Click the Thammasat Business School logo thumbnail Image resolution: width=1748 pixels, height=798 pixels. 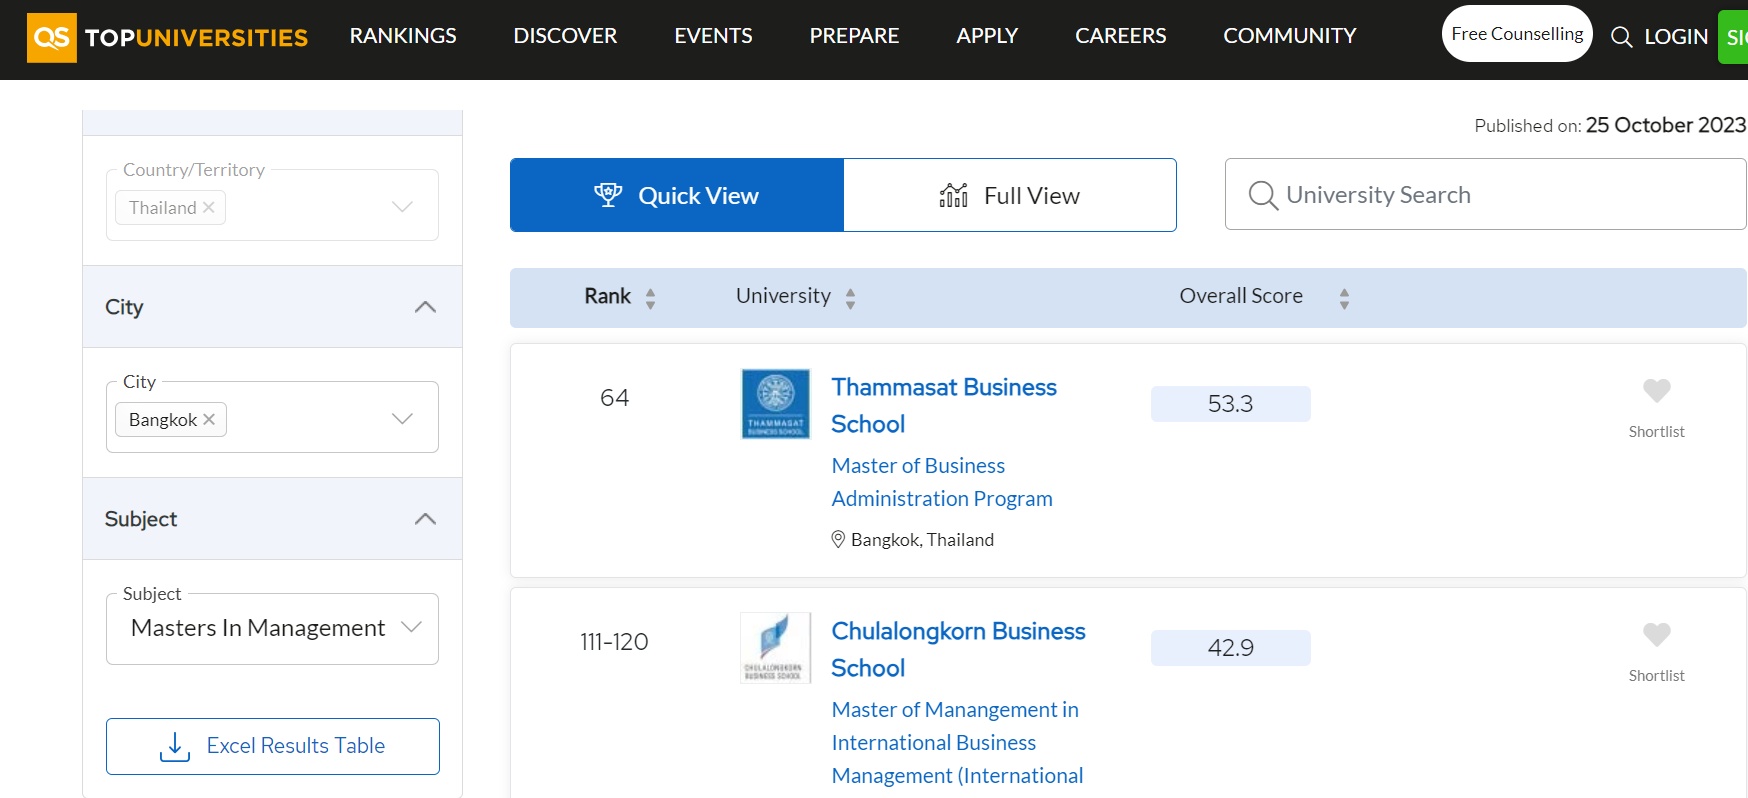(x=775, y=404)
